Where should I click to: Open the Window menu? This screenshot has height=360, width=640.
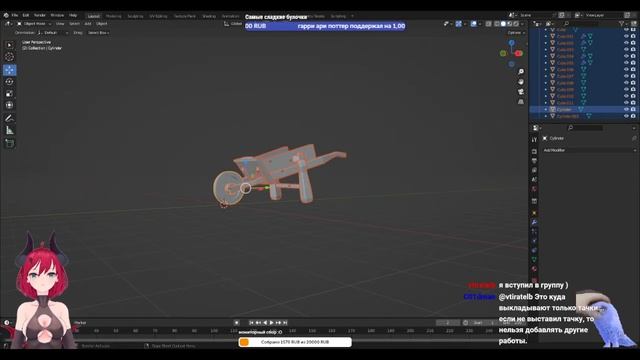tap(57, 15)
